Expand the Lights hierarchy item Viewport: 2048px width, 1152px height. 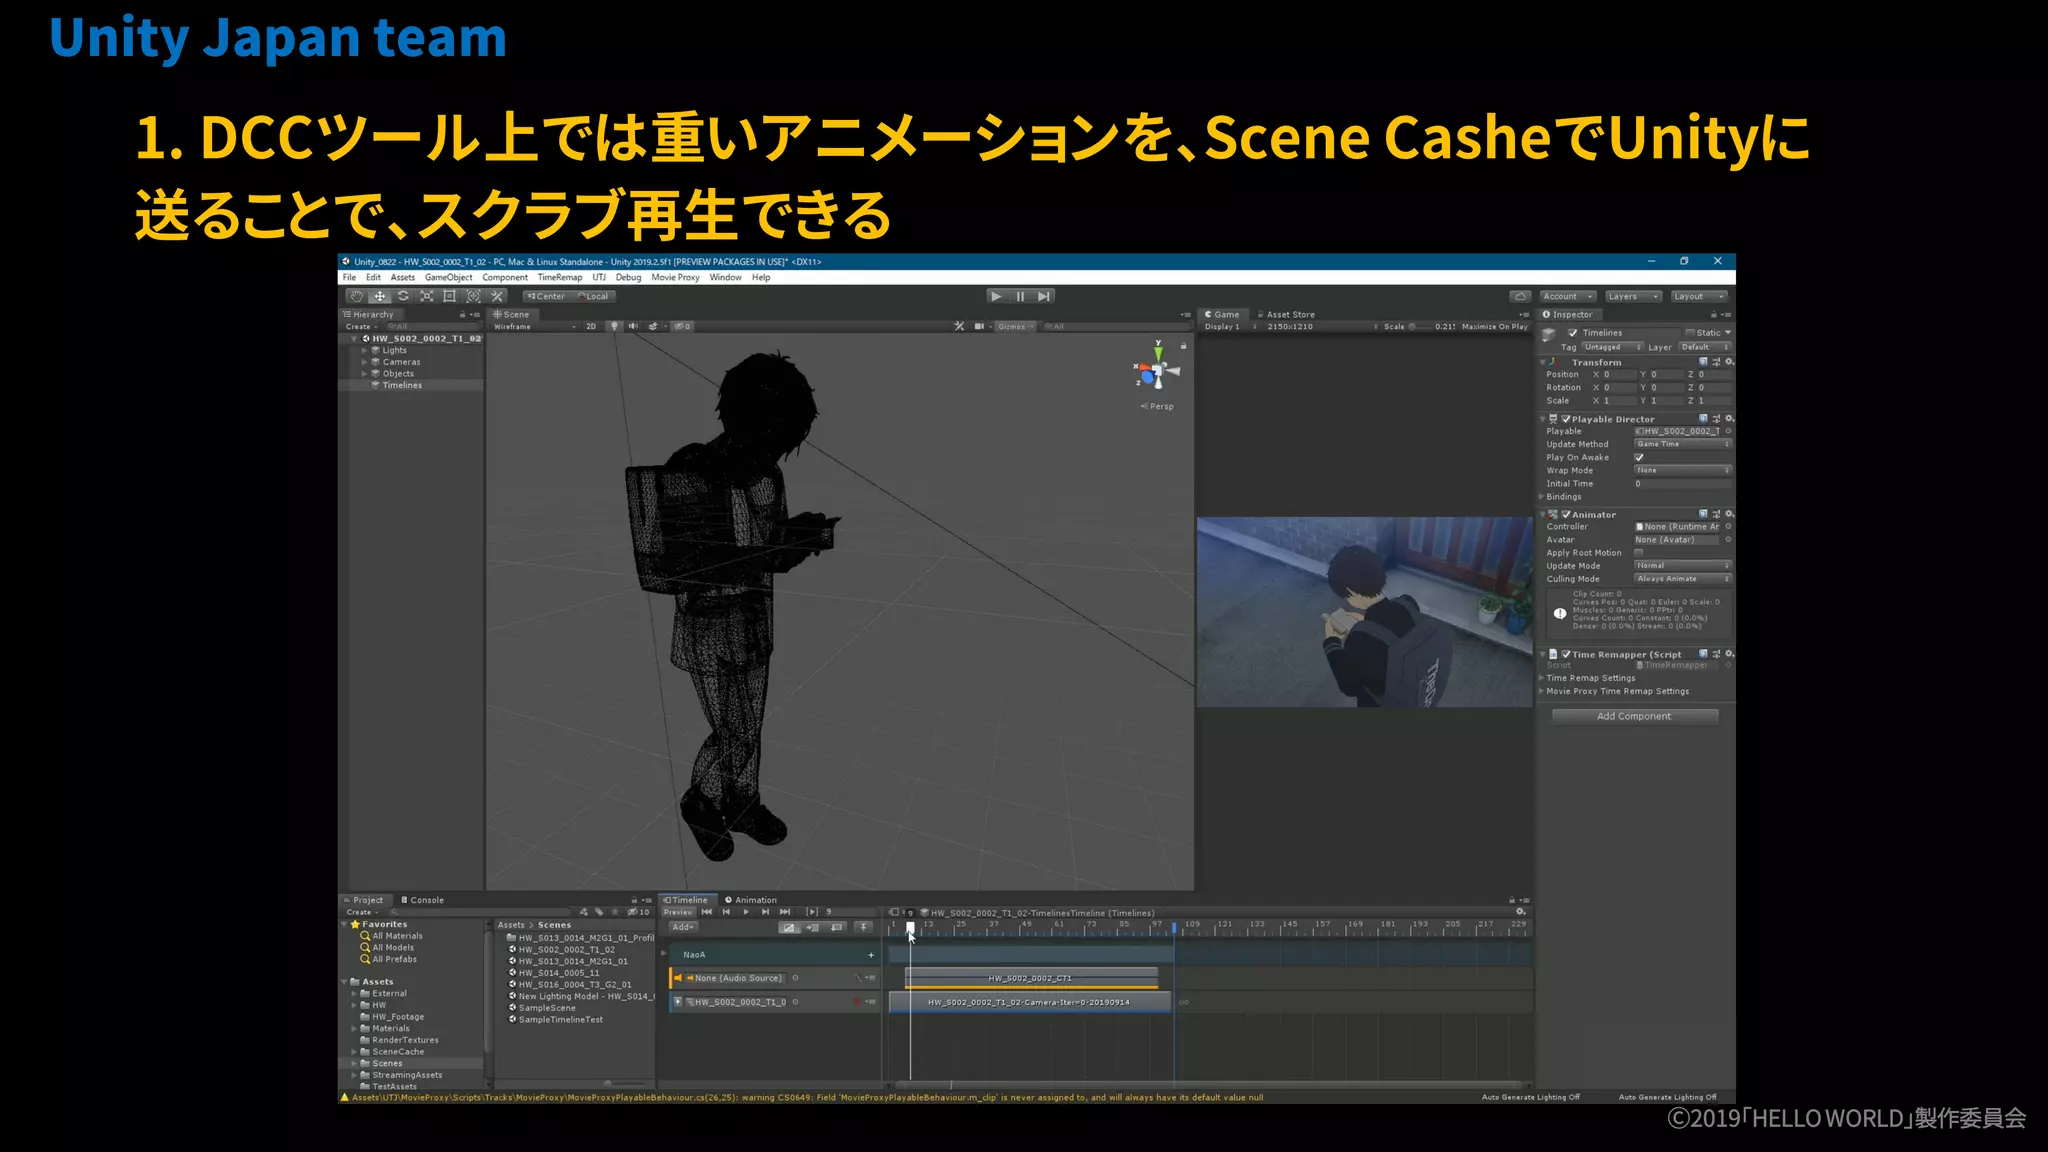pos(364,350)
